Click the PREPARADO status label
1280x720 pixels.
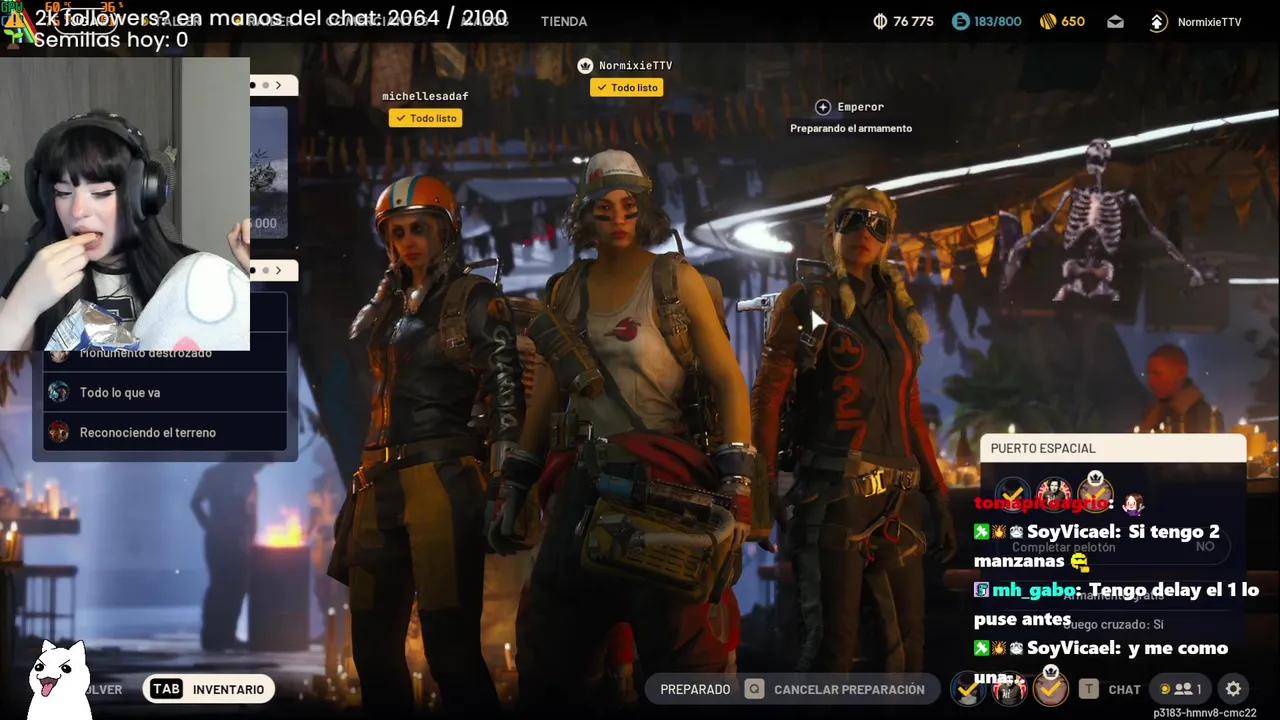click(695, 690)
